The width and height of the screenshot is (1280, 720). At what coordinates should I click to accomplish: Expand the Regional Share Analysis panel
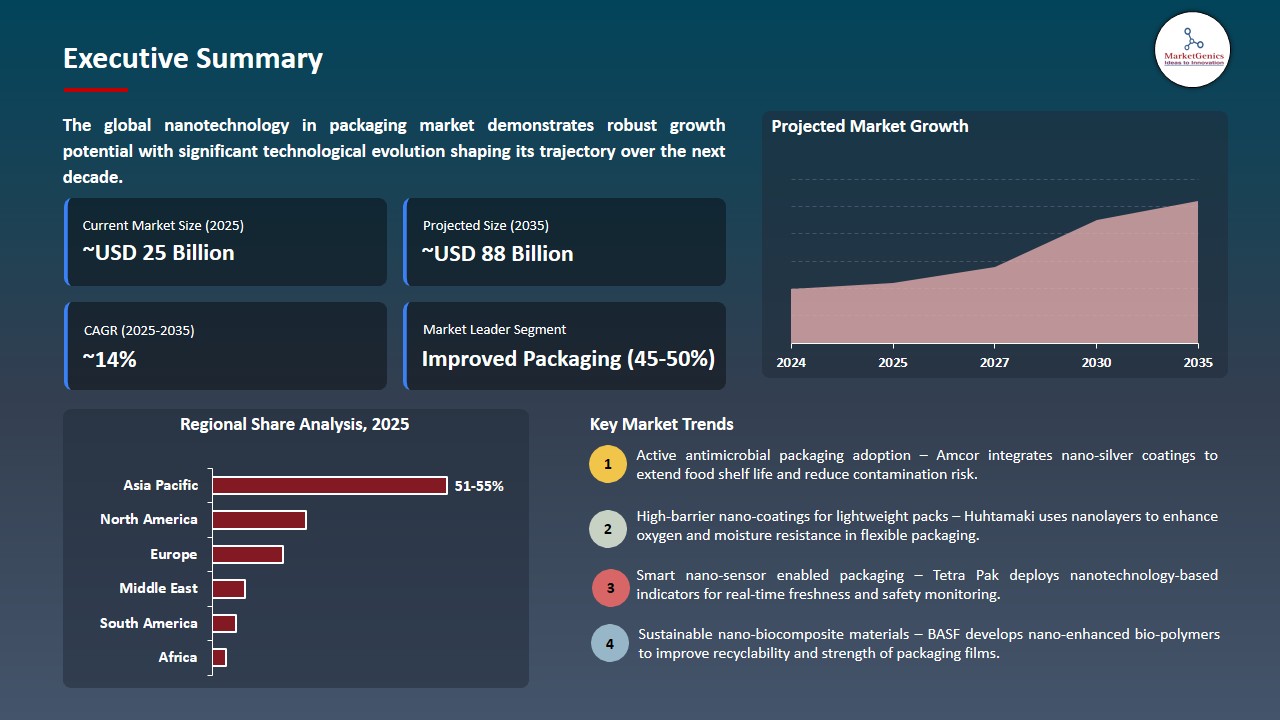click(x=295, y=548)
